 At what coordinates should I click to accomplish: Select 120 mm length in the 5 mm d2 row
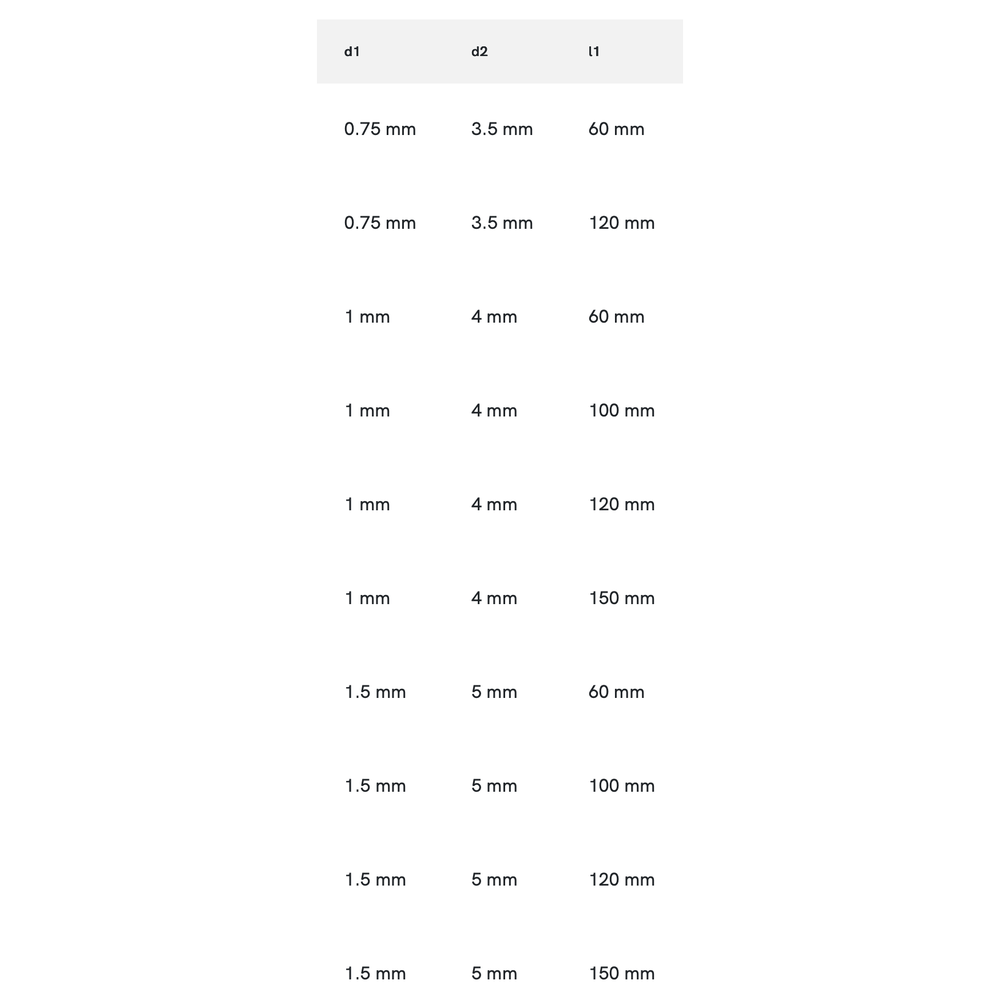(621, 880)
